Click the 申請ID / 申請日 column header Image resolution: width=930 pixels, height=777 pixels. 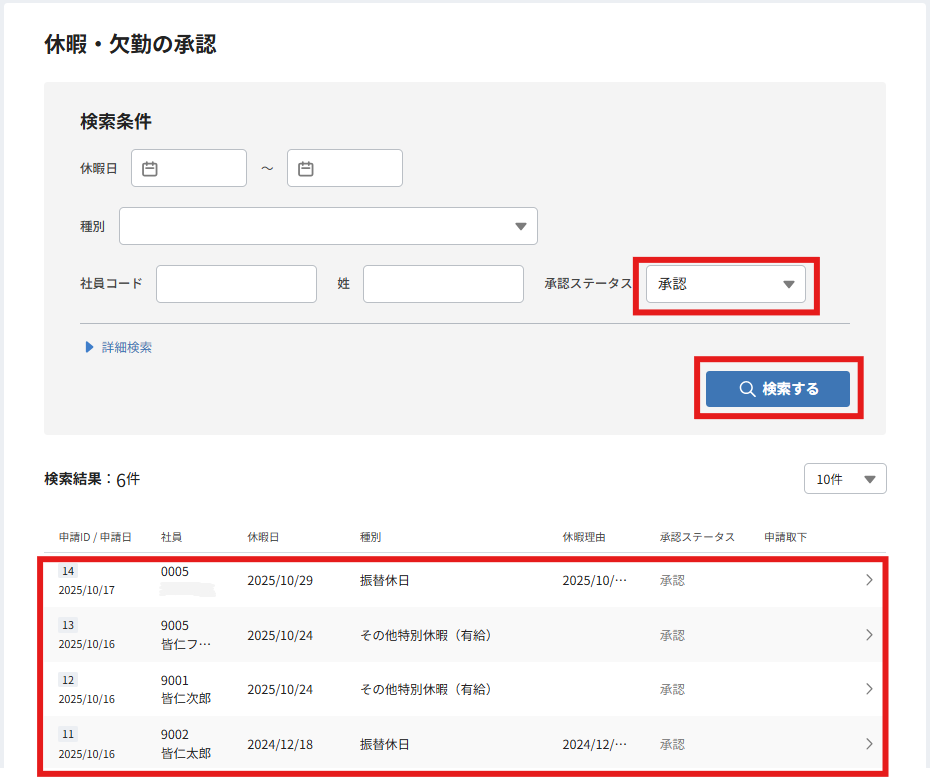click(95, 537)
